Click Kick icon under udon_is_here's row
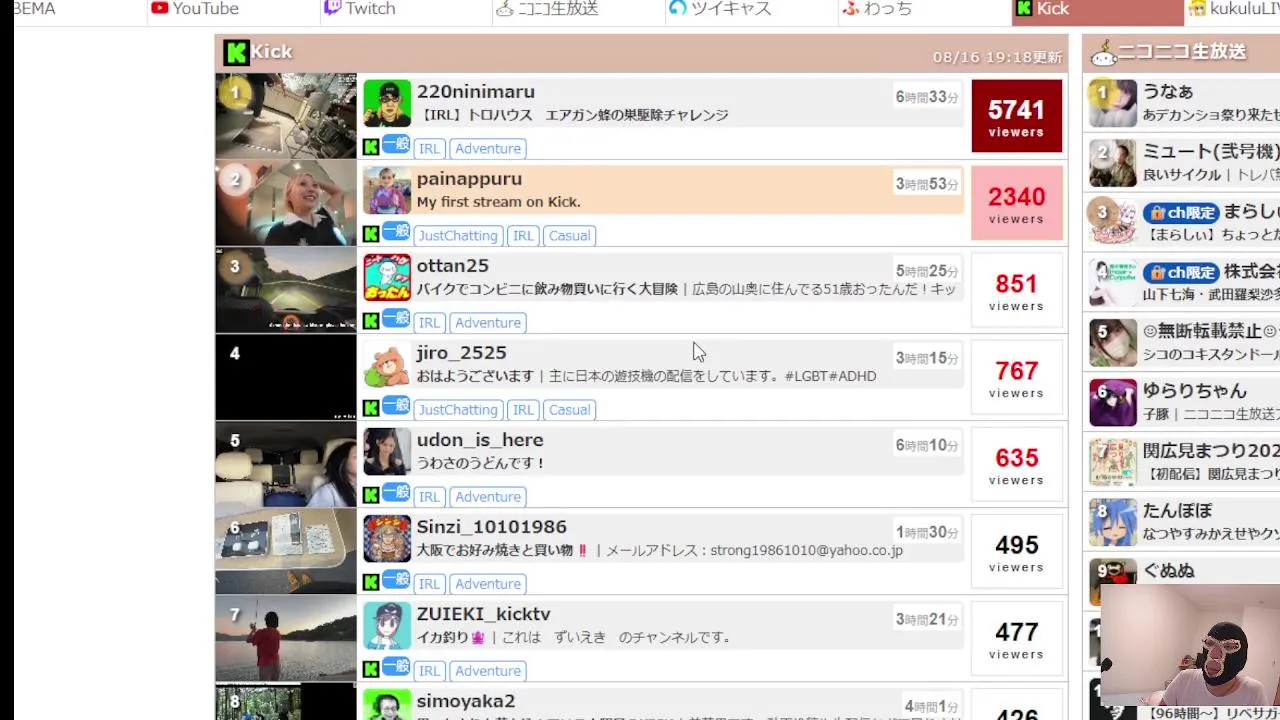The width and height of the screenshot is (1280, 720). click(371, 496)
